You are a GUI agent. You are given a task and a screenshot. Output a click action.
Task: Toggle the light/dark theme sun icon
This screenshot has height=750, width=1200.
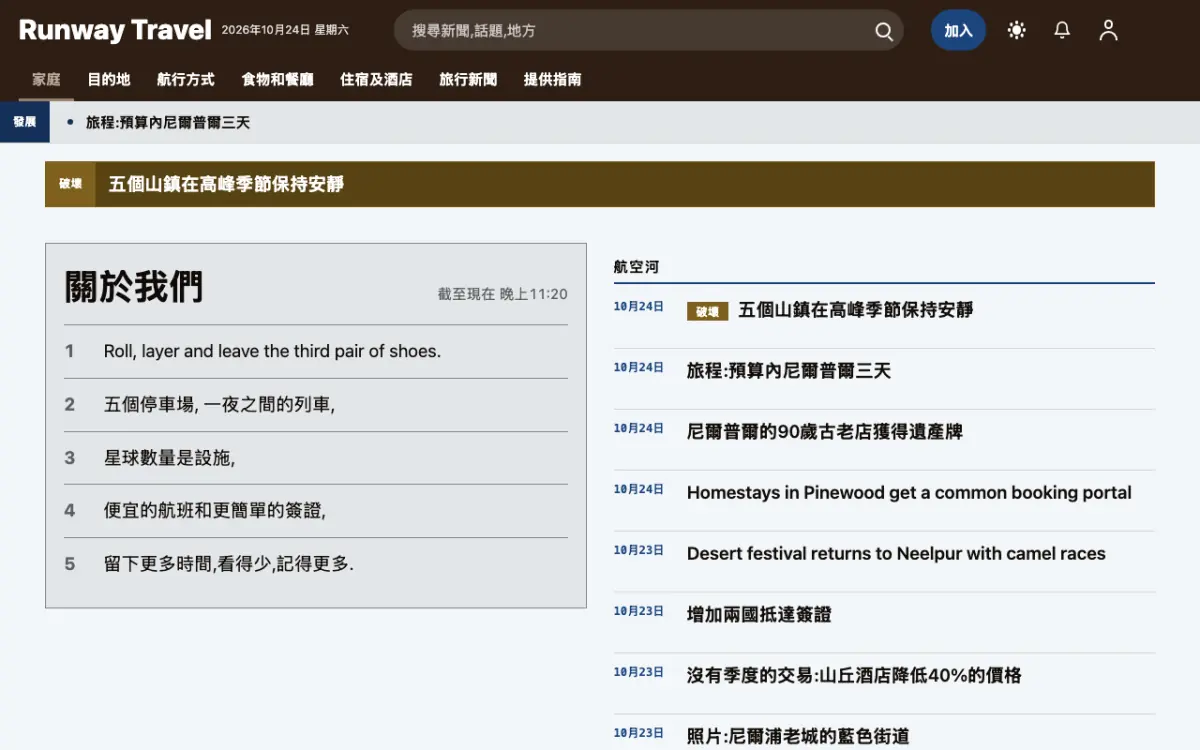(x=1017, y=30)
